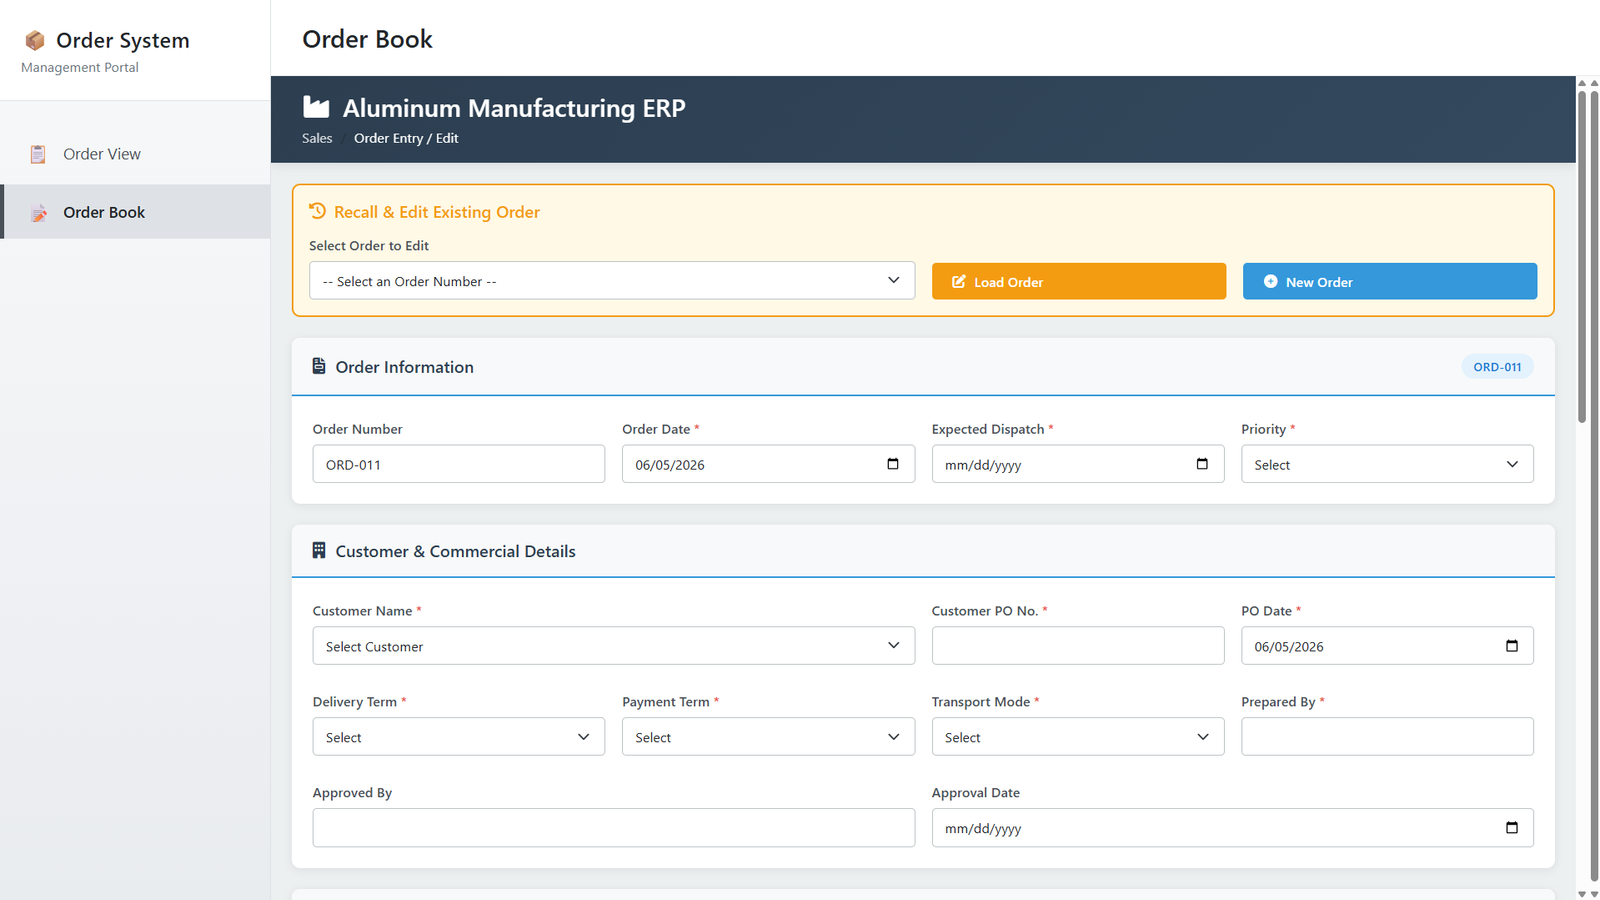Open the Expected Dispatch calendar picker icon
This screenshot has width=1600, height=900.
1202,464
